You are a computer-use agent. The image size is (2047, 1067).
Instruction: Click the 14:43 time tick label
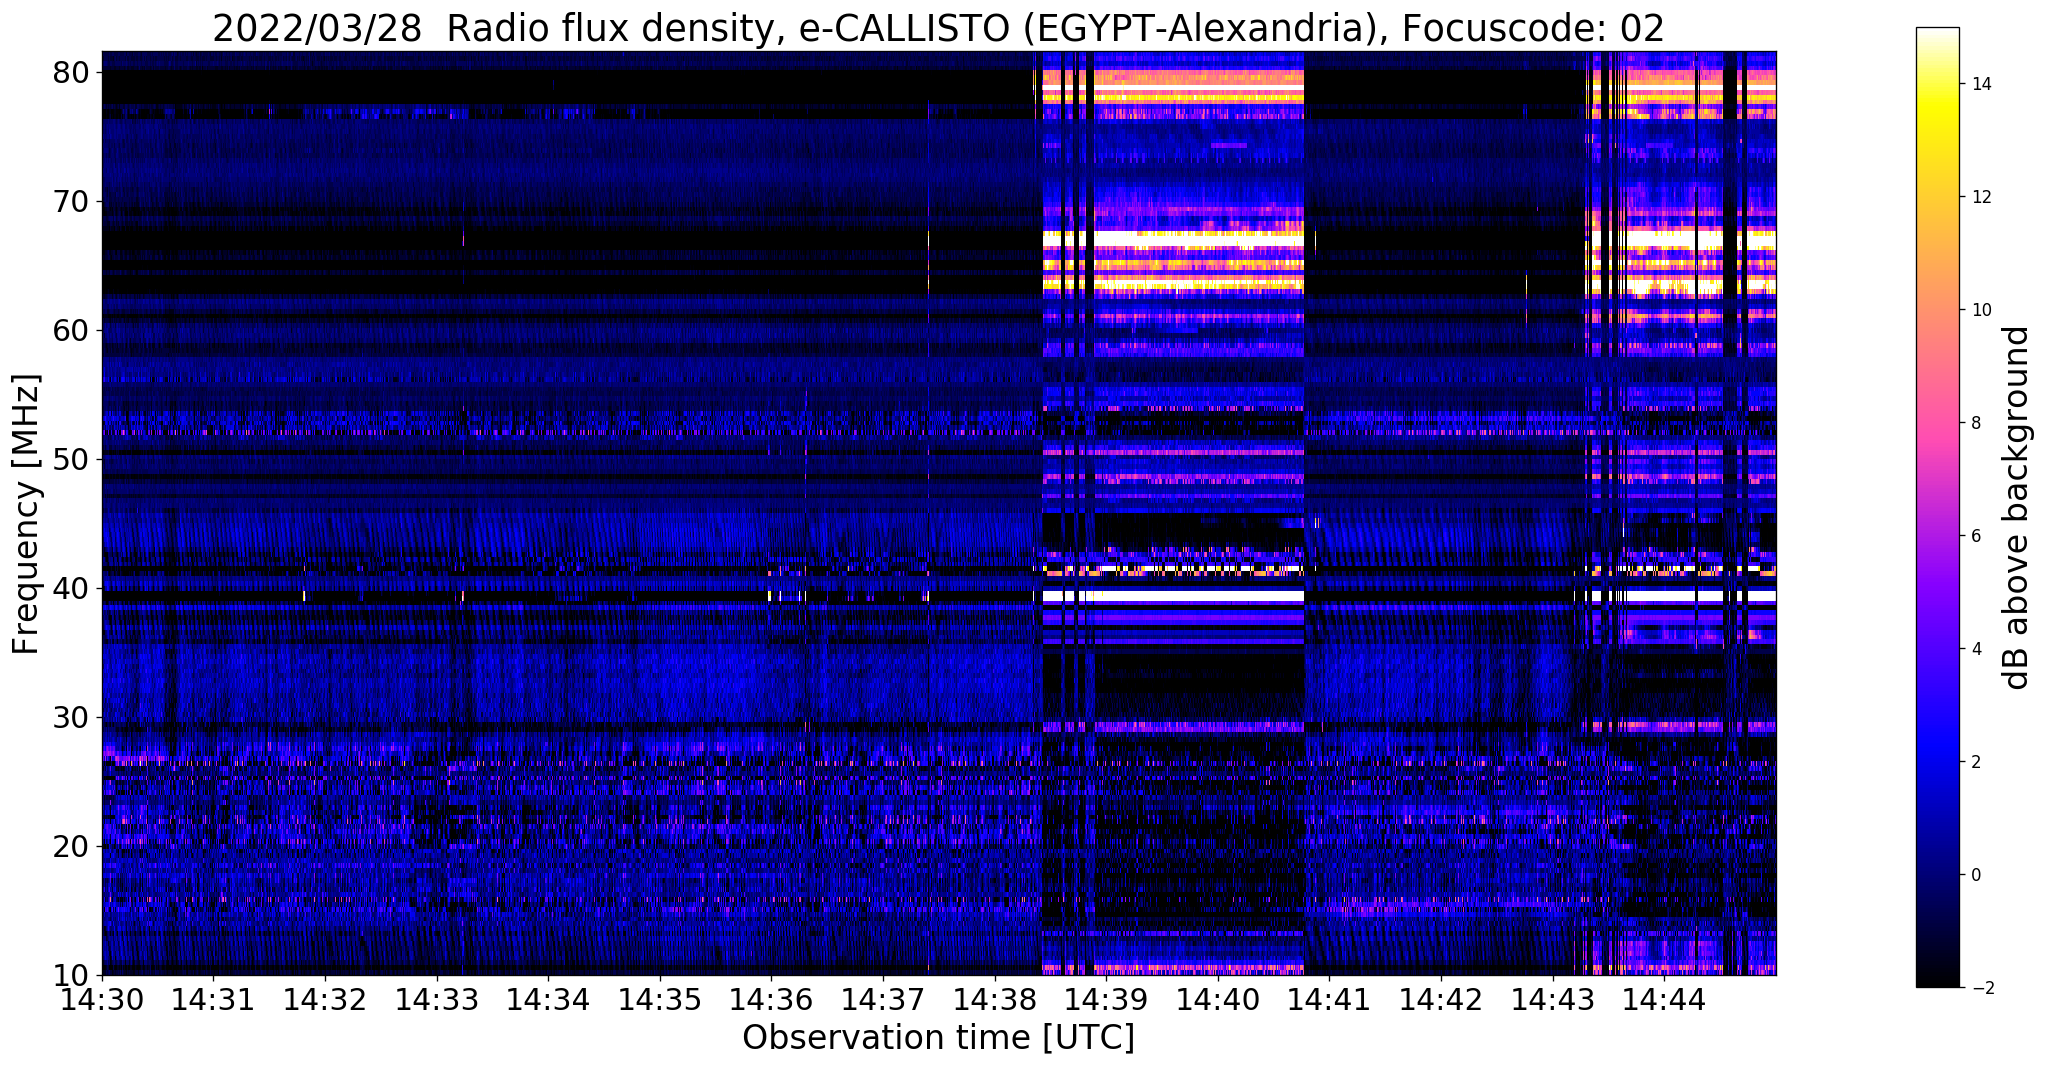point(1552,999)
